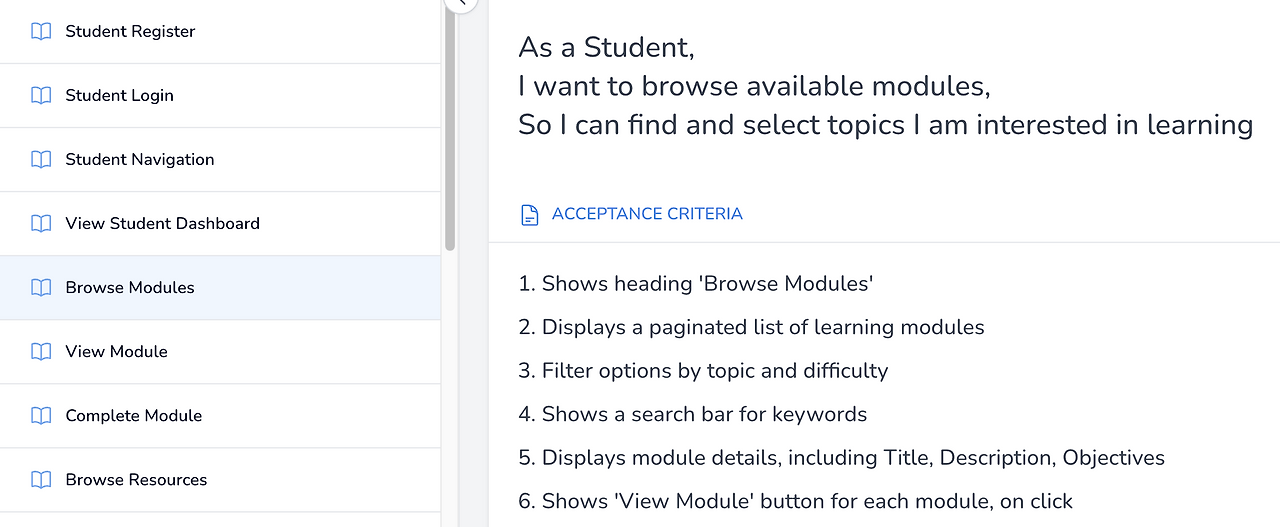Click the book icon beside Student Register
The image size is (1280, 527).
pyautogui.click(x=41, y=32)
